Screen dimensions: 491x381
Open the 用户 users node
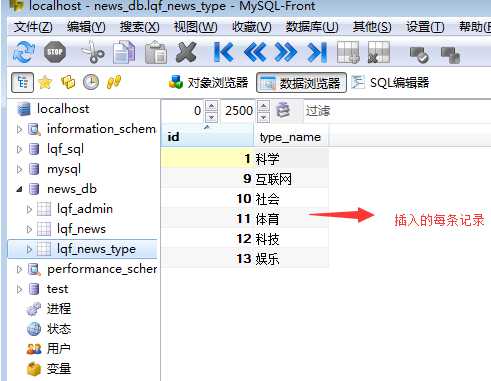(x=49, y=349)
